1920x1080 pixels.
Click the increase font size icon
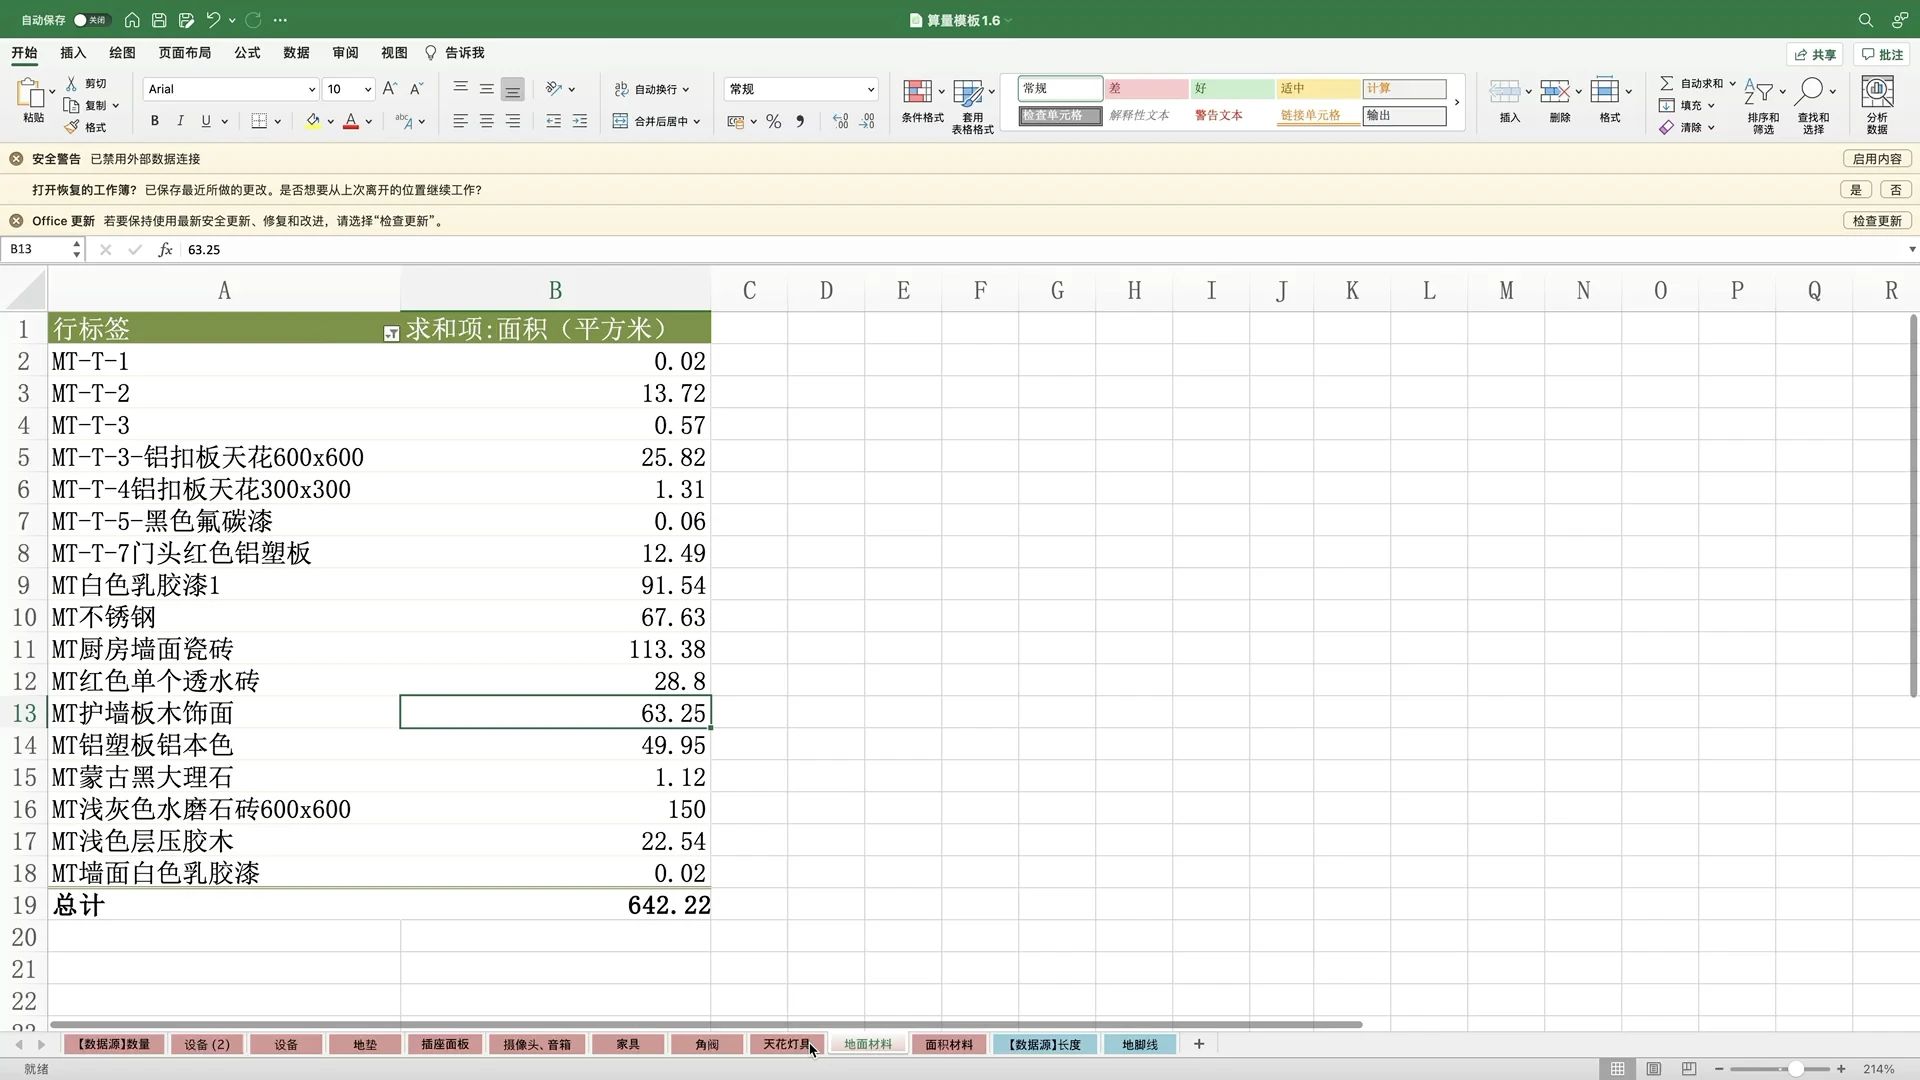390,89
